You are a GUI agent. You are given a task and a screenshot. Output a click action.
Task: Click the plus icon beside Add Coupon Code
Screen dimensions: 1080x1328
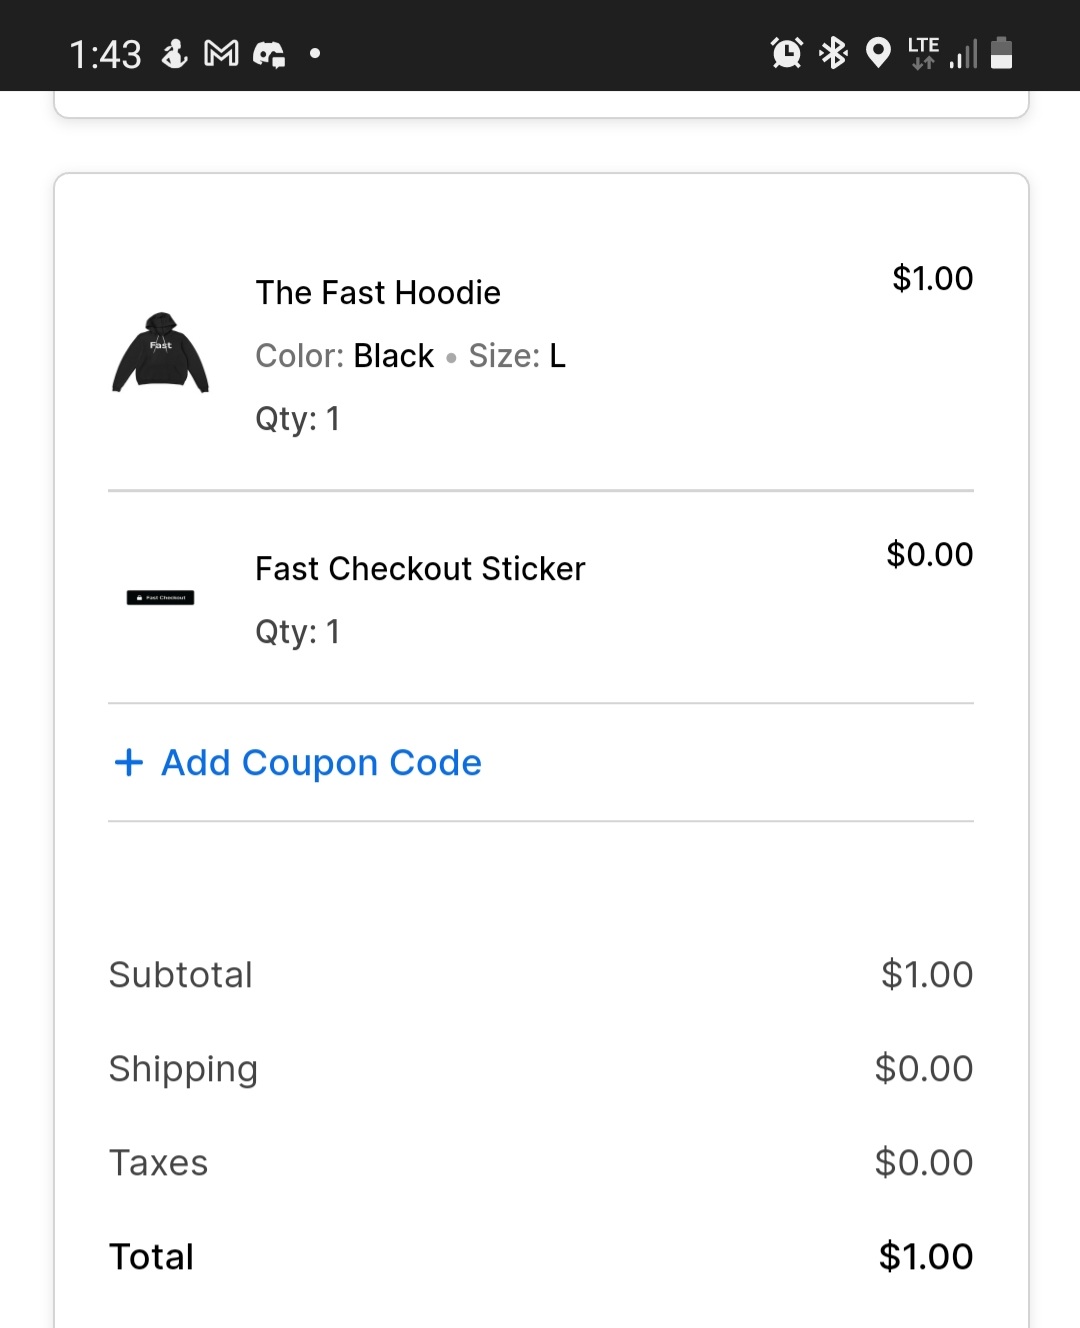coord(129,763)
